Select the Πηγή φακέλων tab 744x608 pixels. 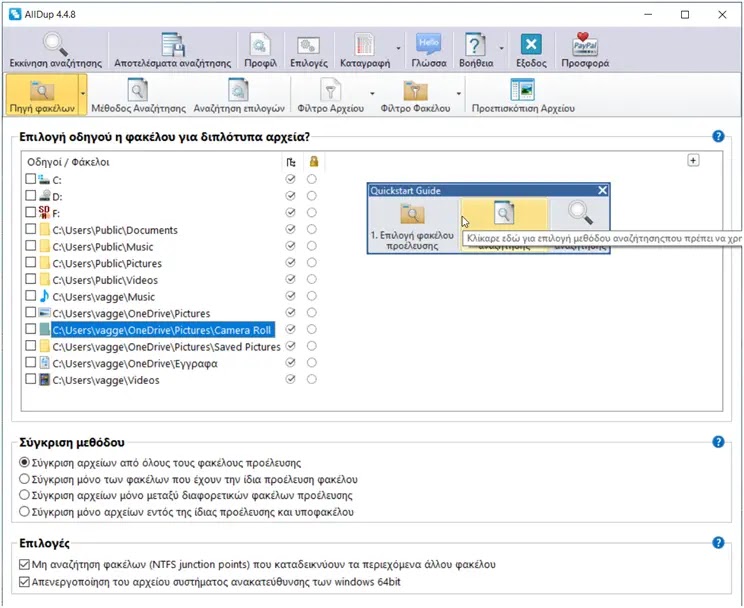coord(42,95)
